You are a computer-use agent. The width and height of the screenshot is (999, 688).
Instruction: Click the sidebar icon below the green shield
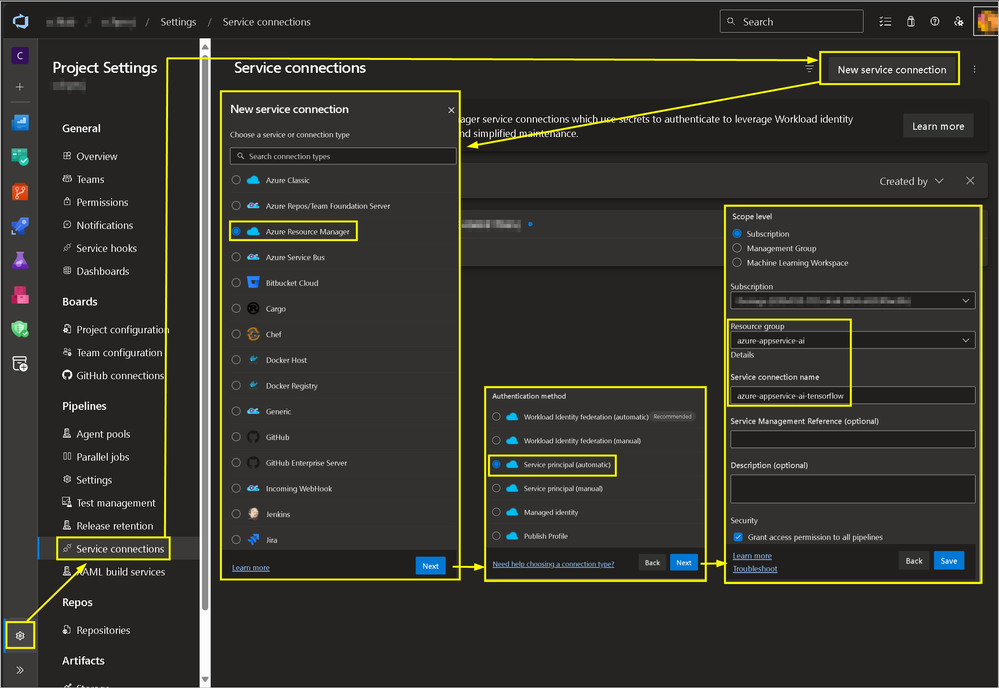coord(20,364)
